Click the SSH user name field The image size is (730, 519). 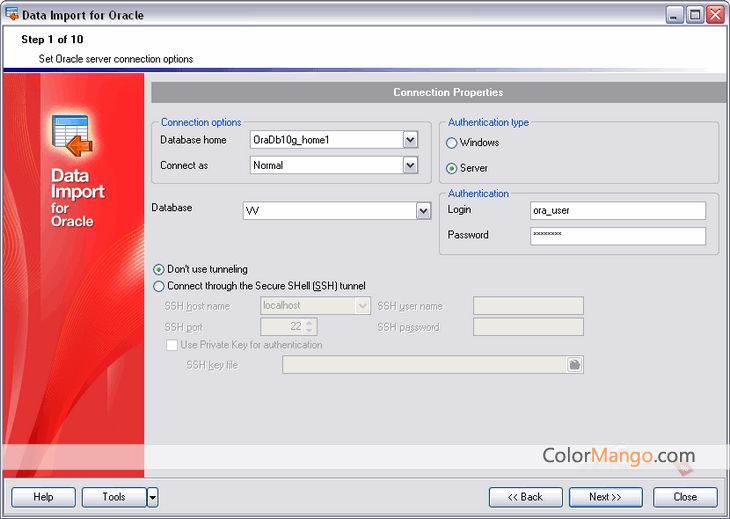coord(528,306)
